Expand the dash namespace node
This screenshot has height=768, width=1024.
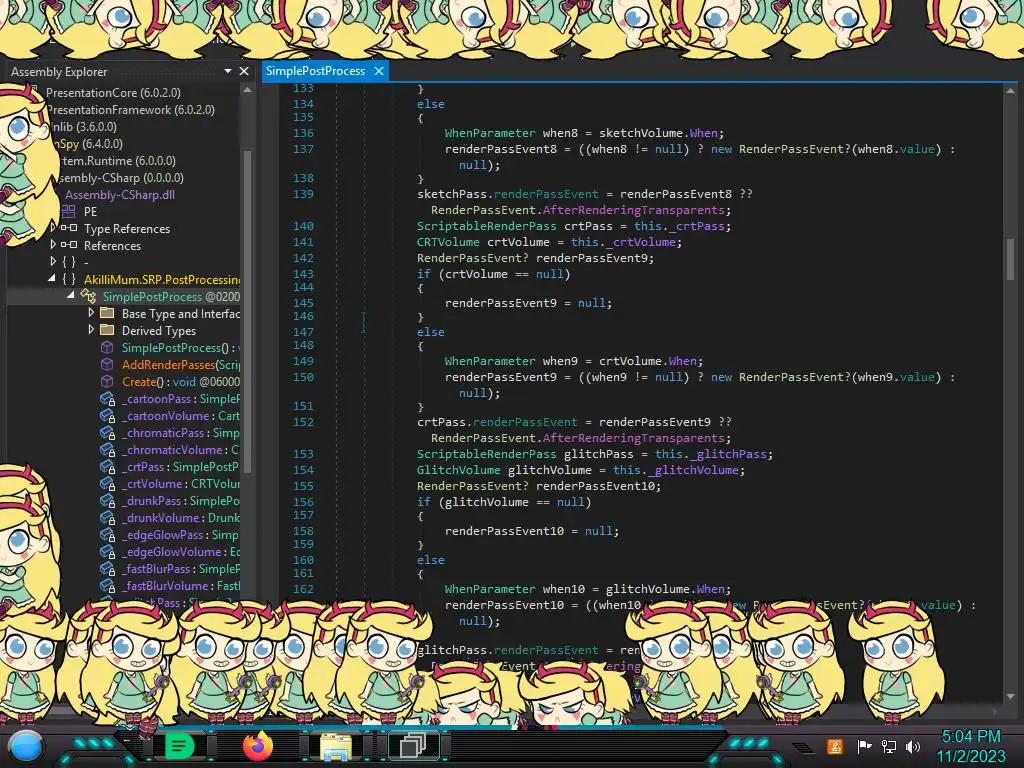point(53,262)
